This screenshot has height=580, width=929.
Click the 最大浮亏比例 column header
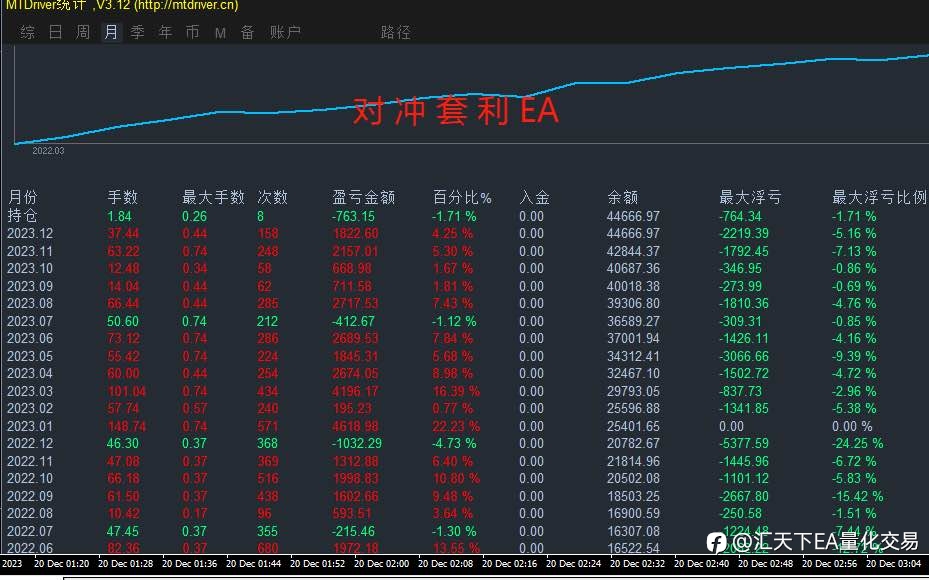point(879,197)
